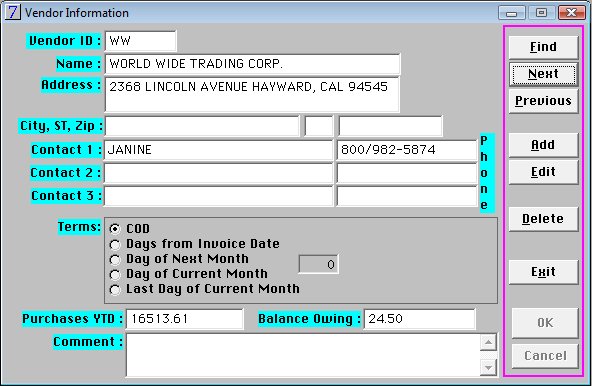The width and height of the screenshot is (592, 386).
Task: Click the Address field
Action: 252,94
